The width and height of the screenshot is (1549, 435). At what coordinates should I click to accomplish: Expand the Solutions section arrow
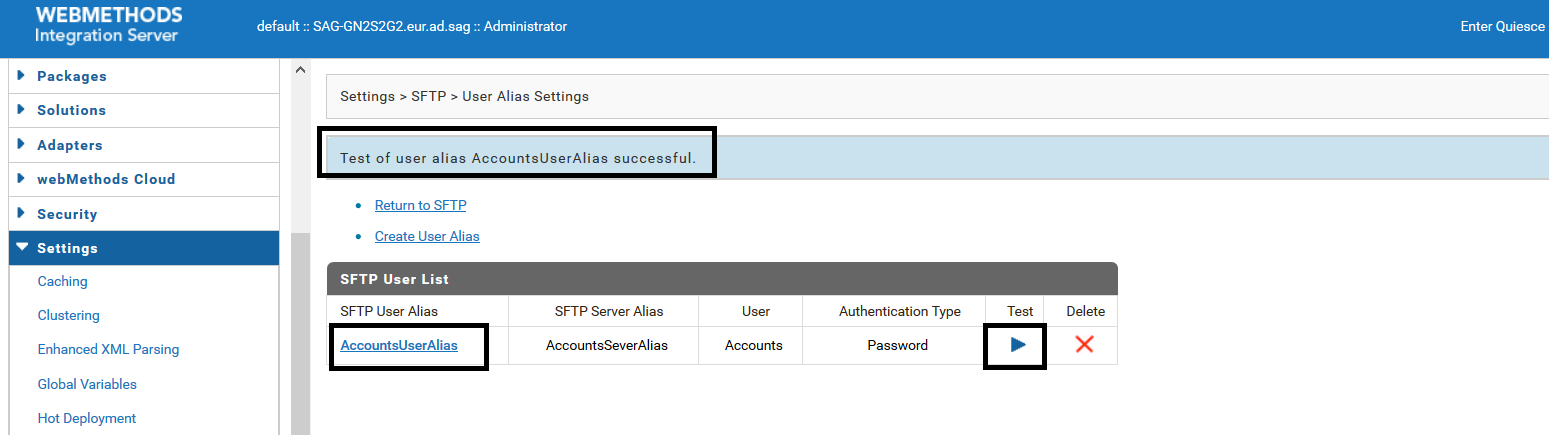click(22, 110)
